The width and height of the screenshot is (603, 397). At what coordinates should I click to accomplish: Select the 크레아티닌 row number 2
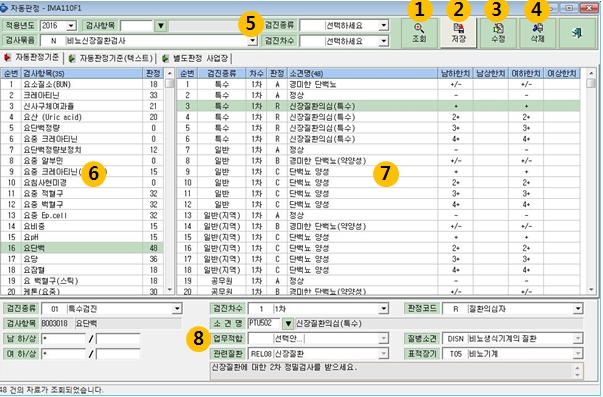point(82,95)
